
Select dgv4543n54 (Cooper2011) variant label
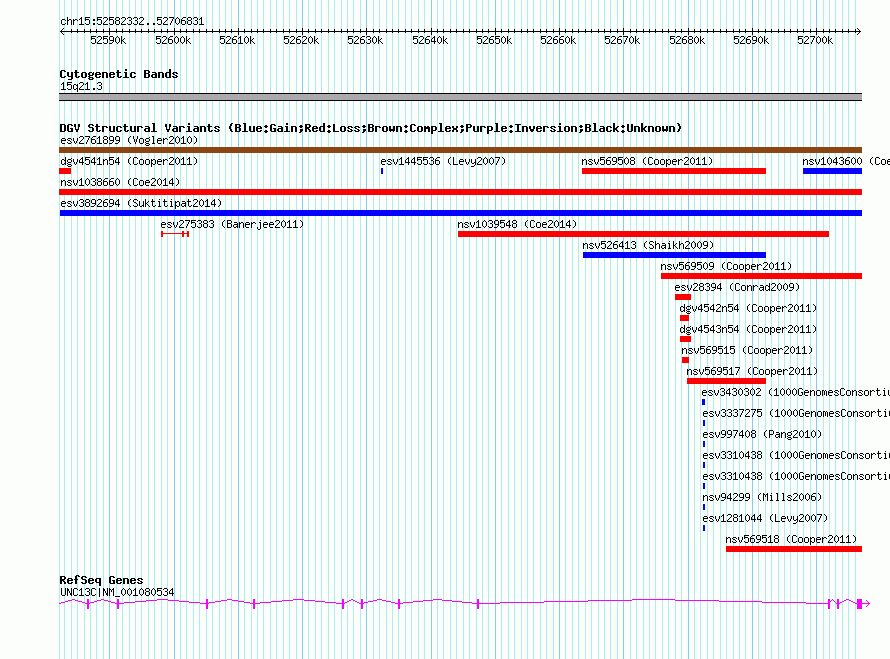click(748, 329)
